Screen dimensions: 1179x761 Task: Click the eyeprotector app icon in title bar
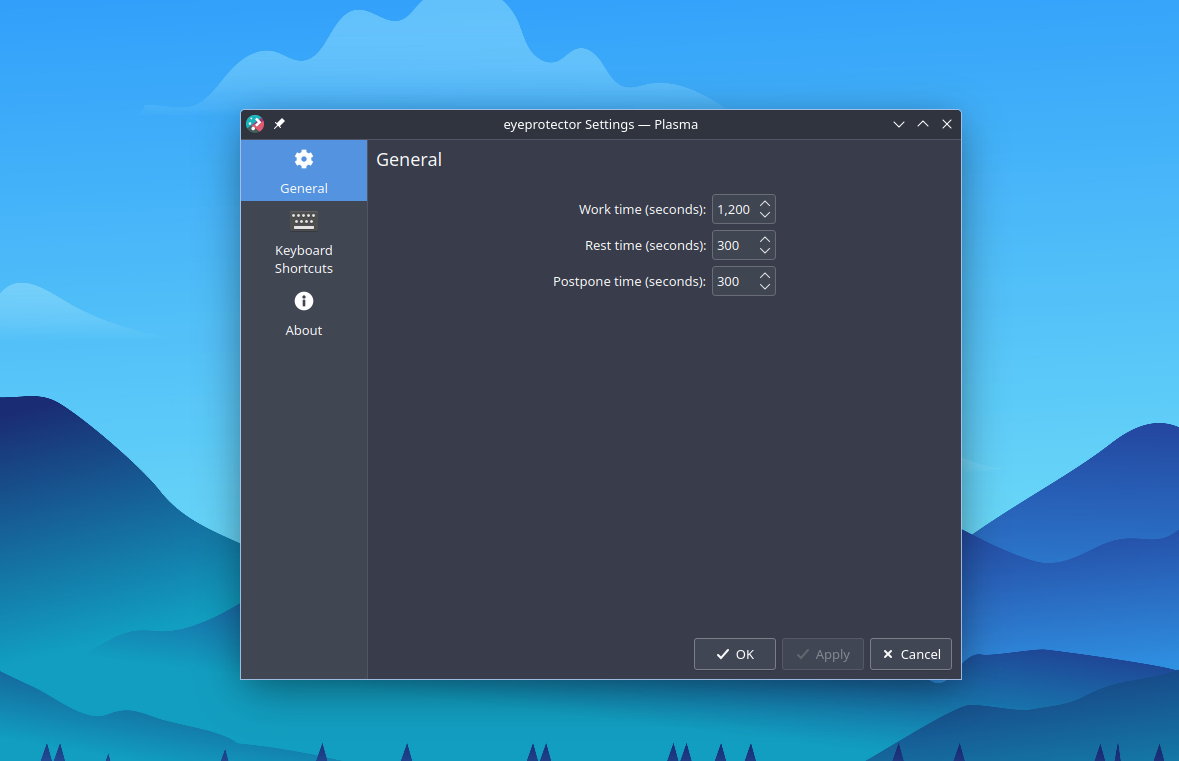(x=255, y=124)
